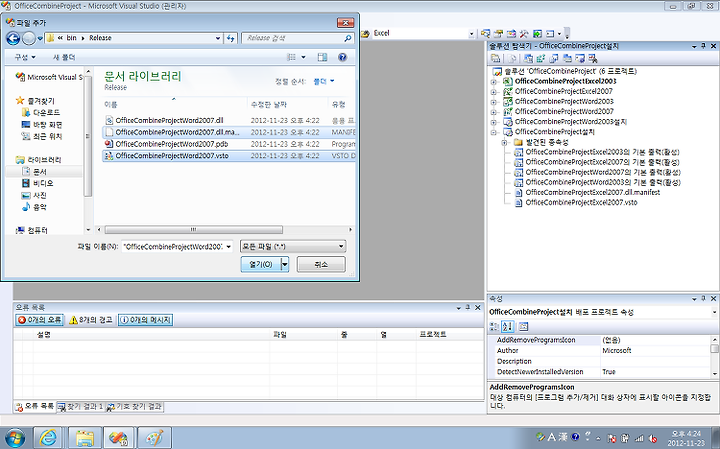Open the File System Editor in Solution Explorer toolbar

click(529, 58)
